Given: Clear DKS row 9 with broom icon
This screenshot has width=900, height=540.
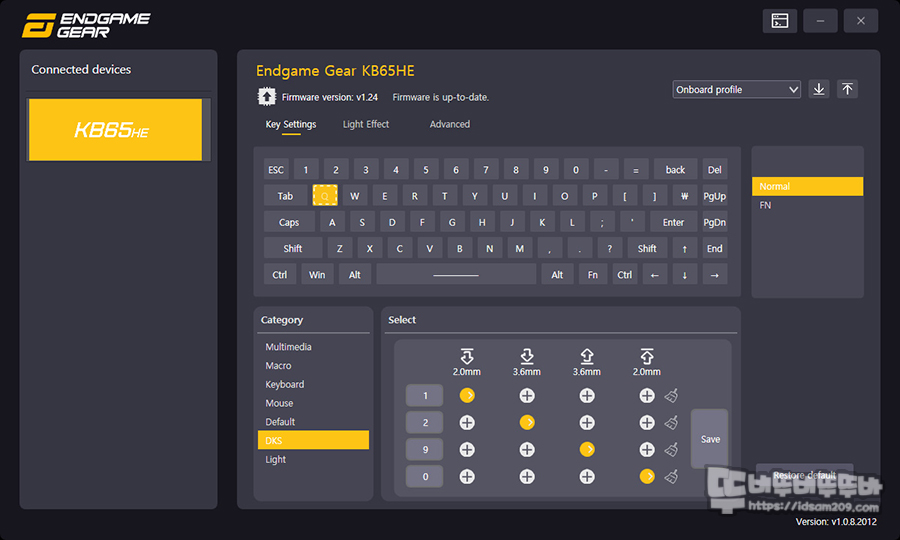Looking at the screenshot, I should coord(672,449).
